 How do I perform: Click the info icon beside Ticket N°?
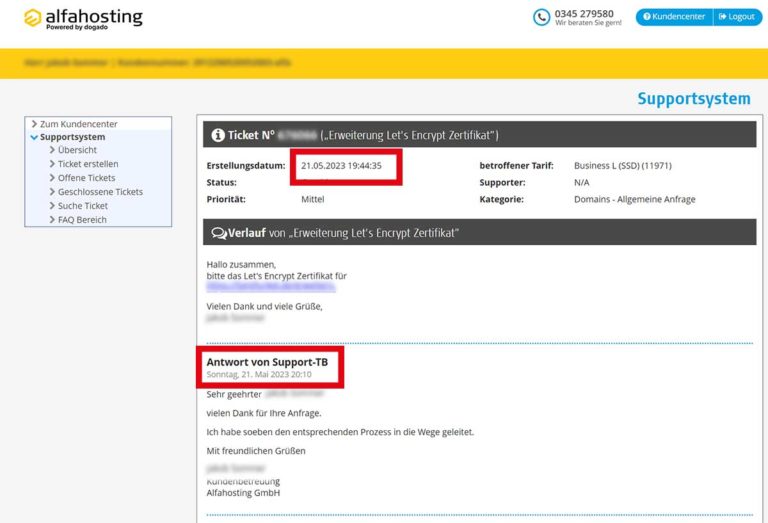coord(217,134)
